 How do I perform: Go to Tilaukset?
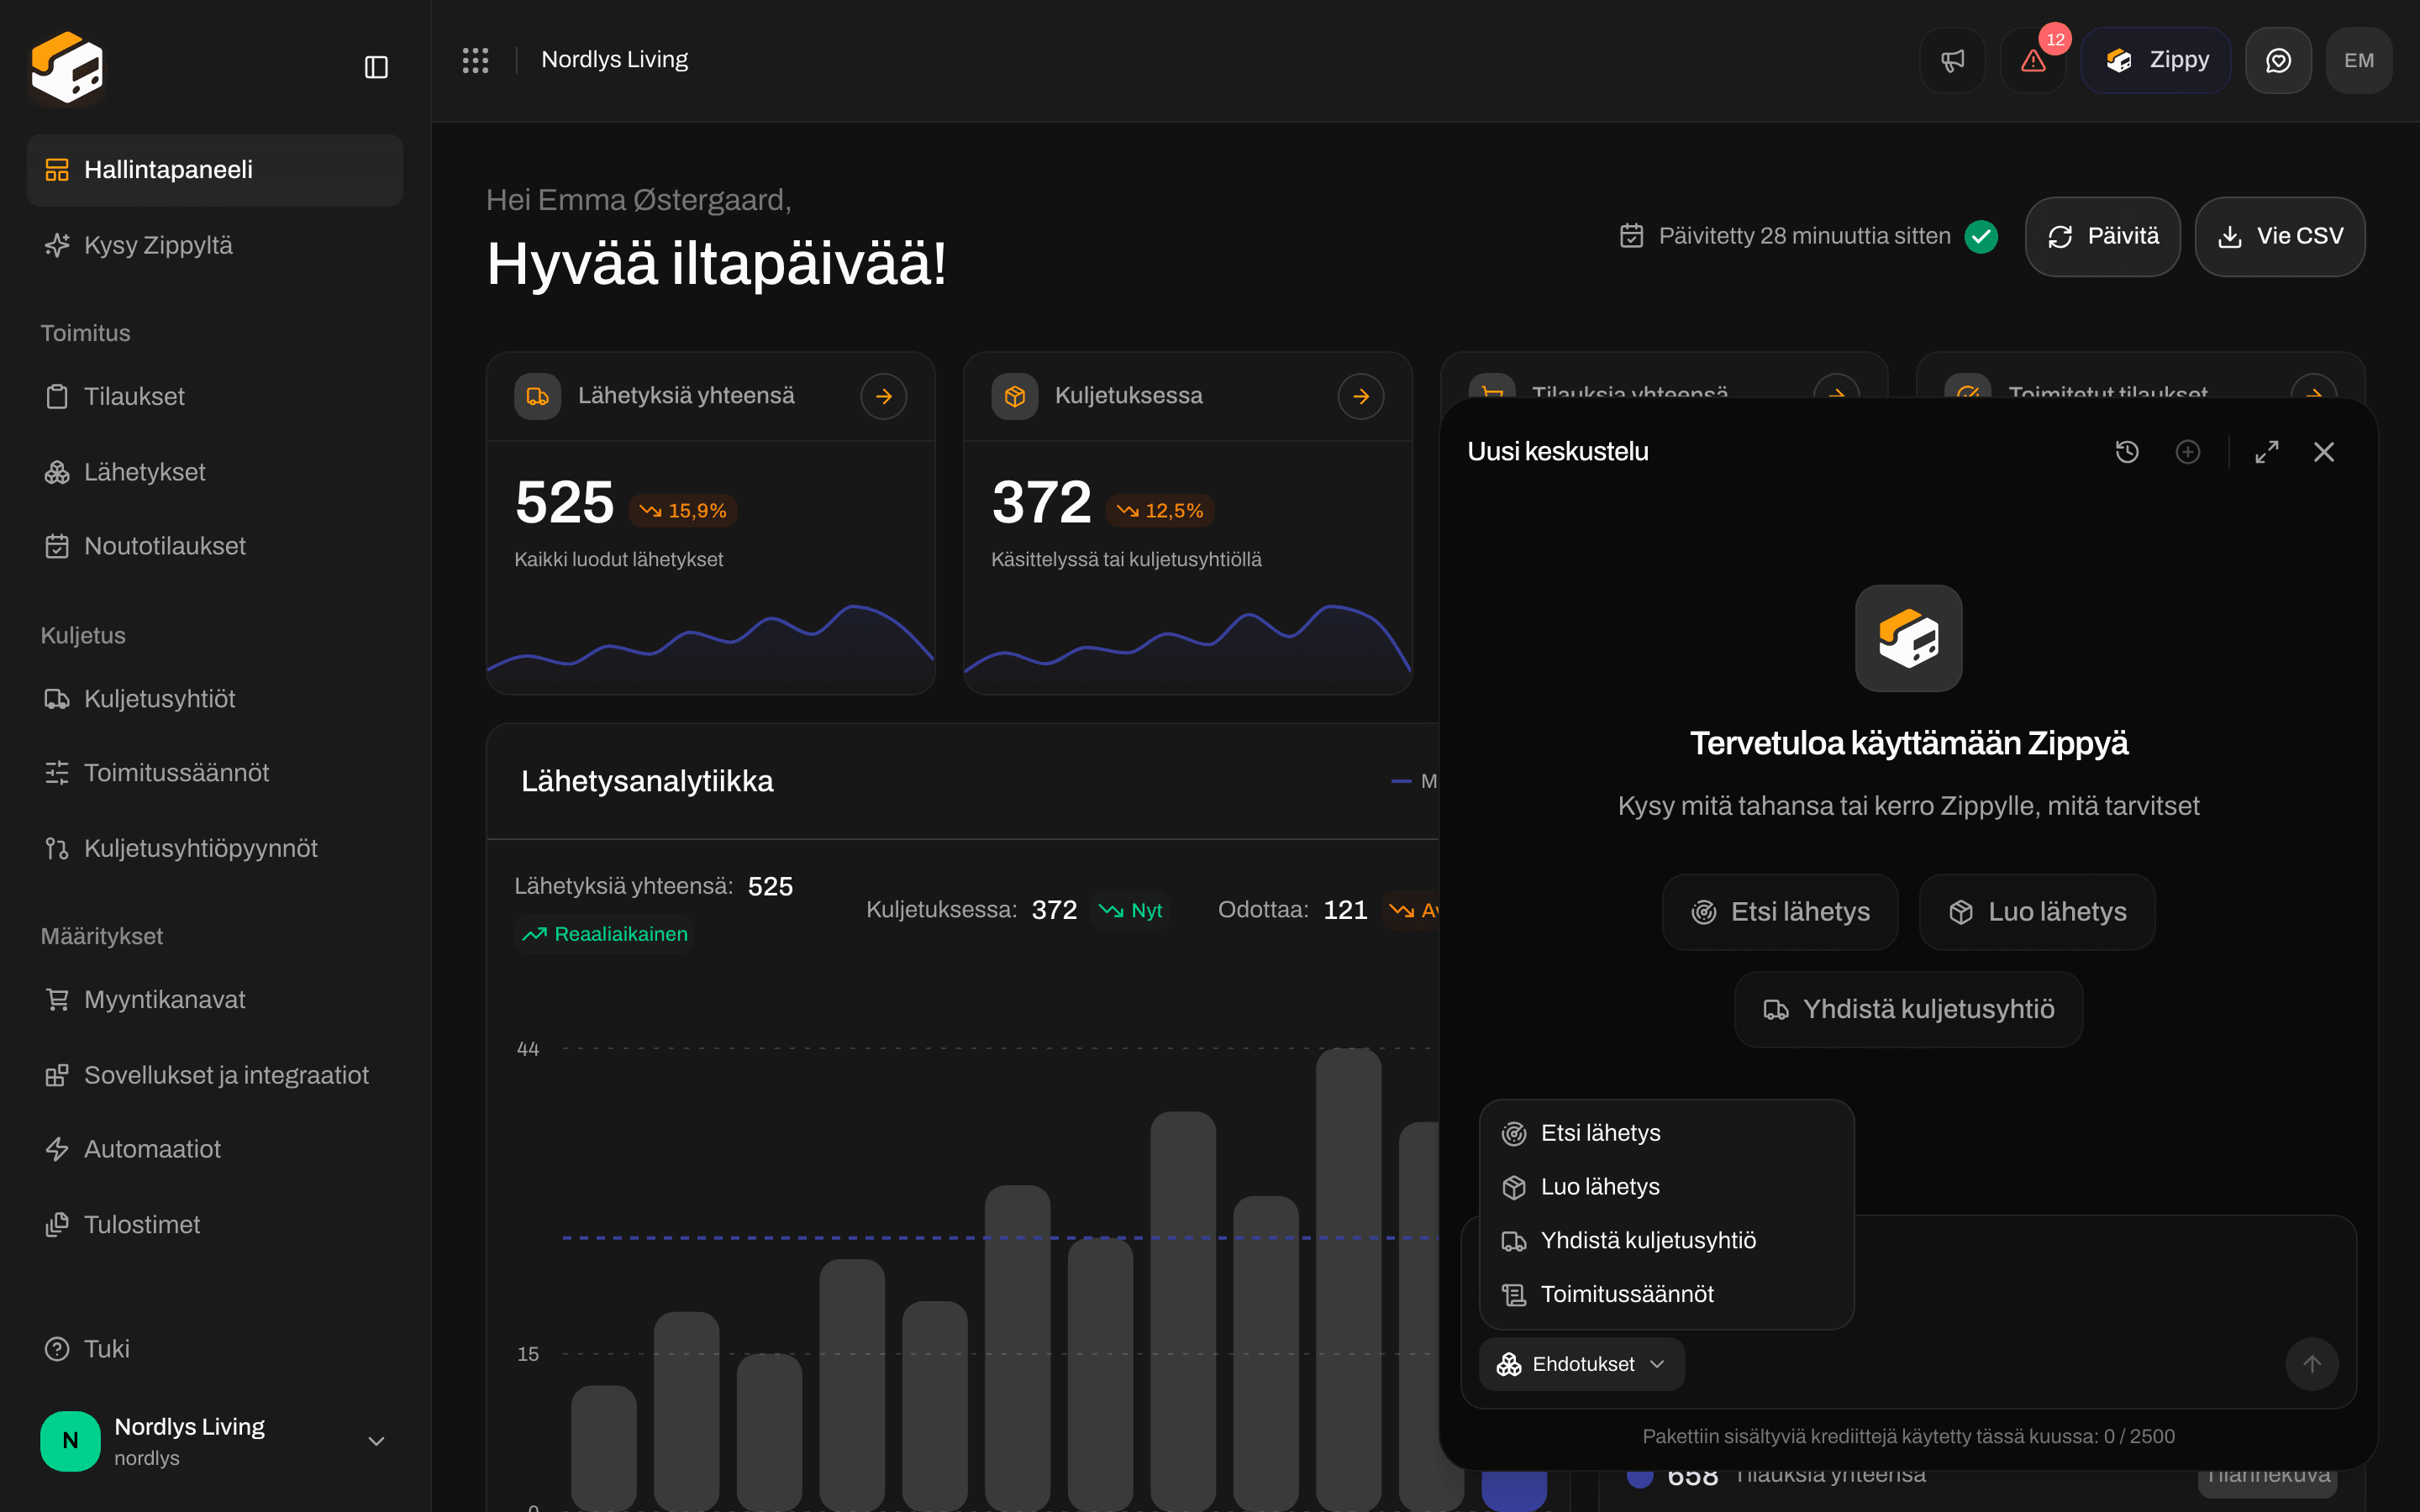point(215,396)
